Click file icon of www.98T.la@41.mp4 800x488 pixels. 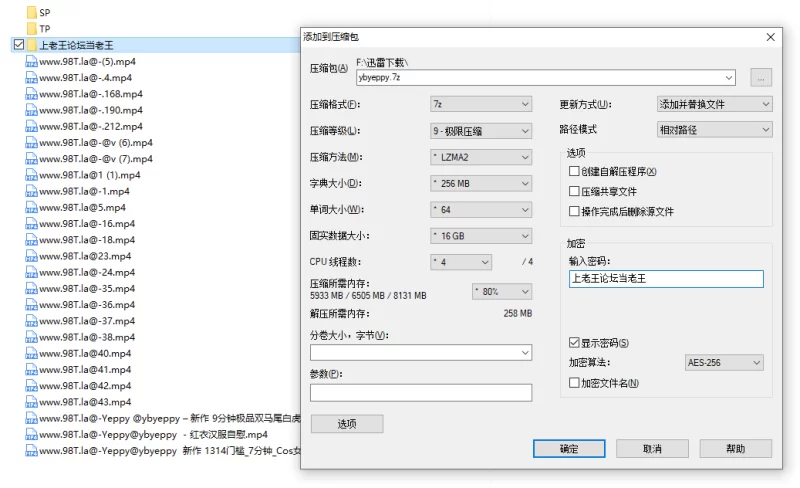(x=32, y=370)
